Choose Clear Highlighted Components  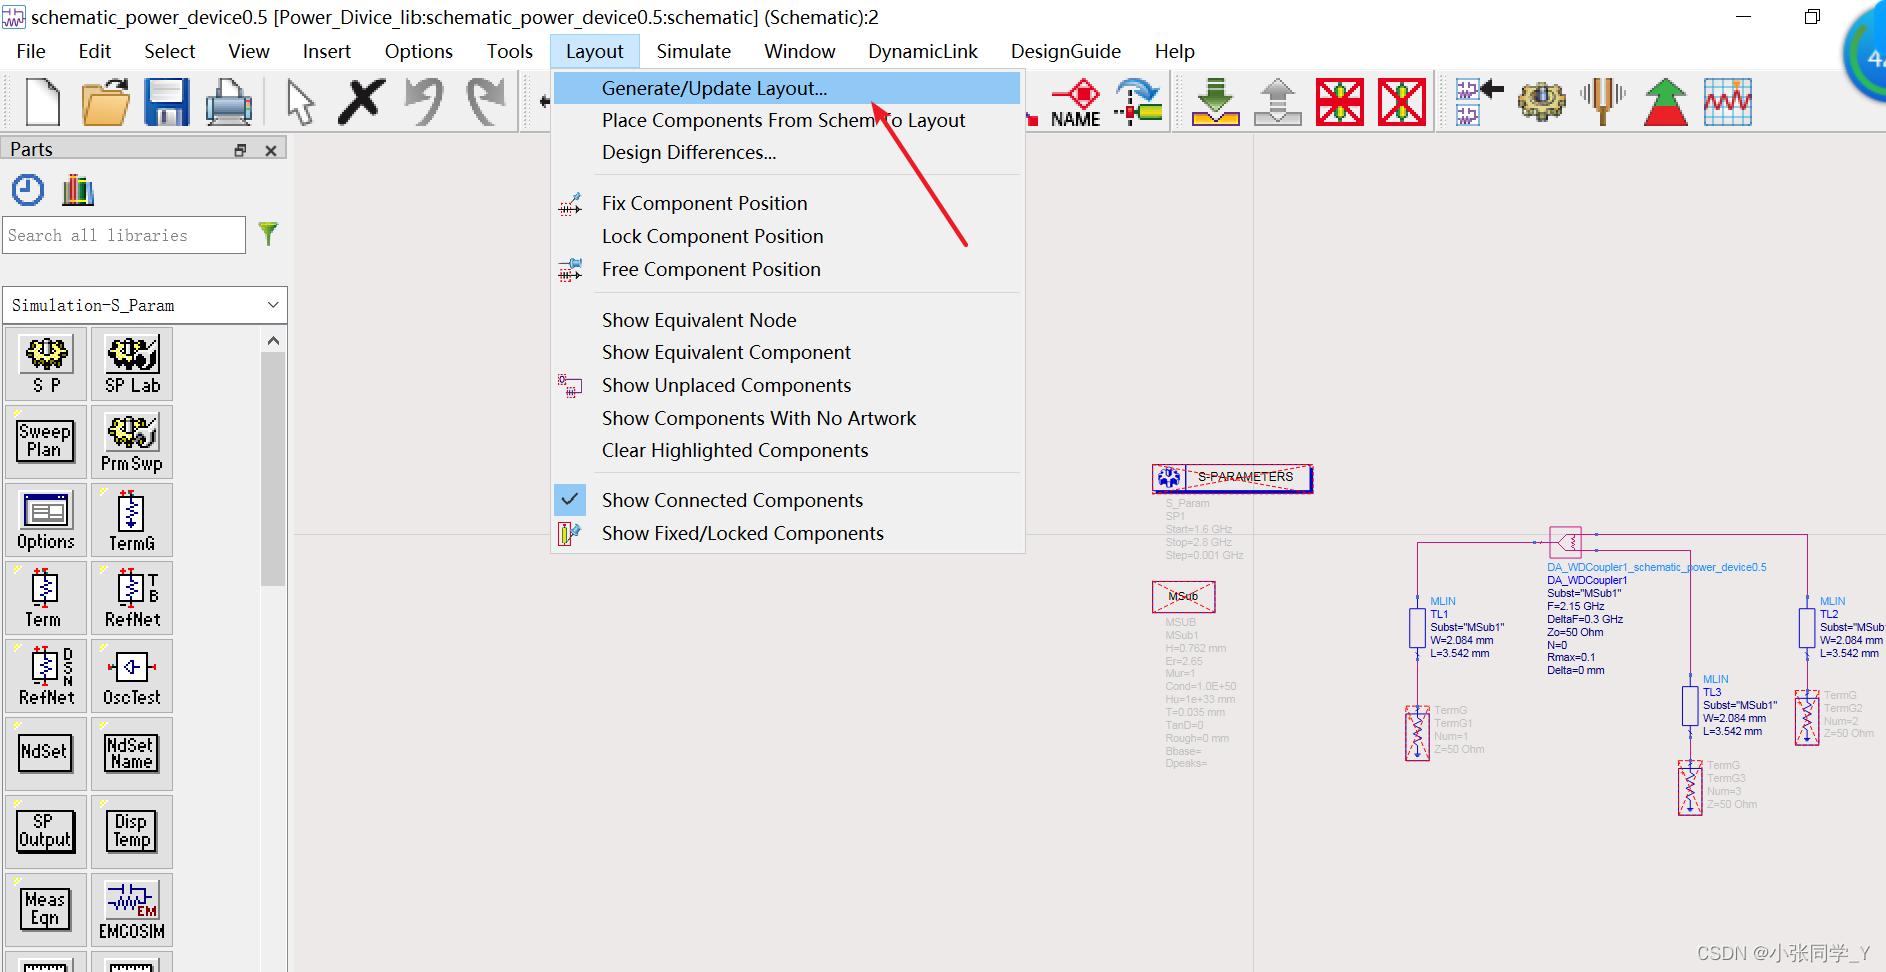[786, 450]
